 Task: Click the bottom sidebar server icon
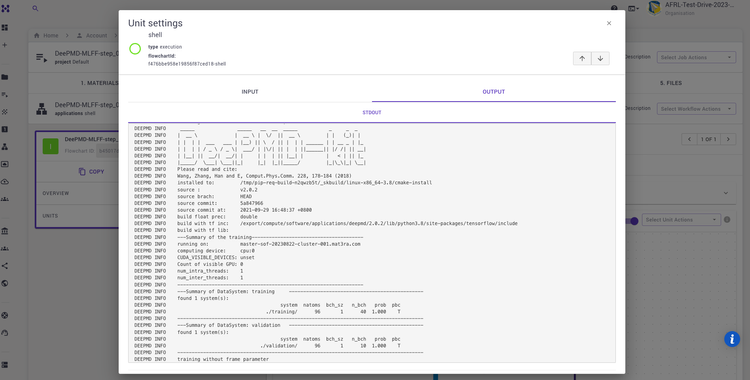(x=5, y=365)
